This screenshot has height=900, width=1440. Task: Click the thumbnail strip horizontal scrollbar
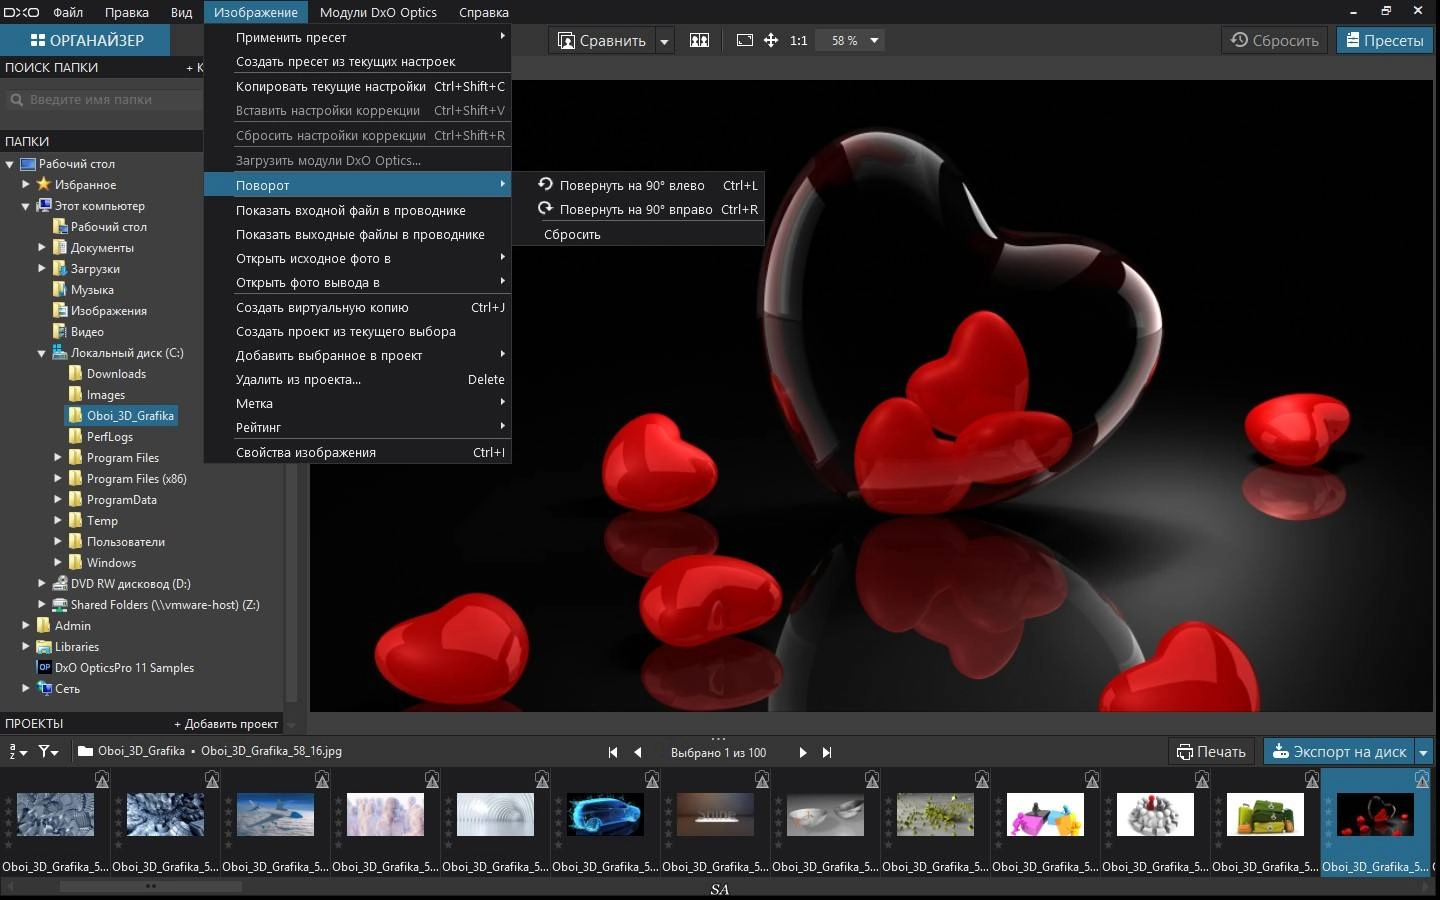point(151,886)
